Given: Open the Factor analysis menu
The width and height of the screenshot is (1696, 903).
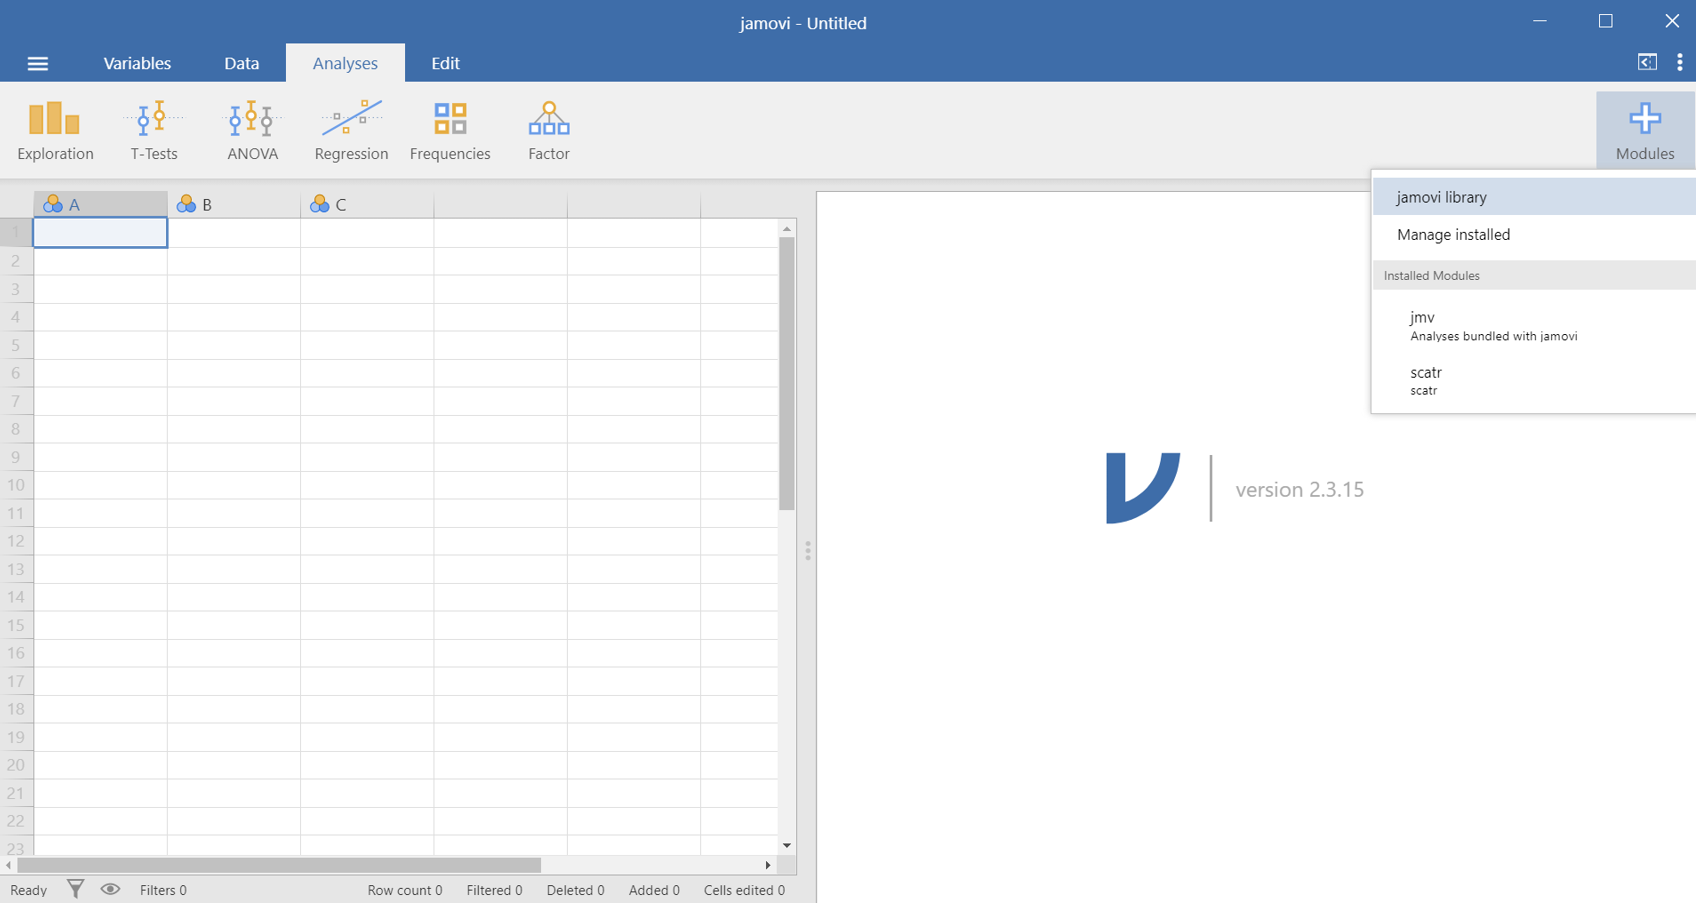Looking at the screenshot, I should tap(548, 130).
